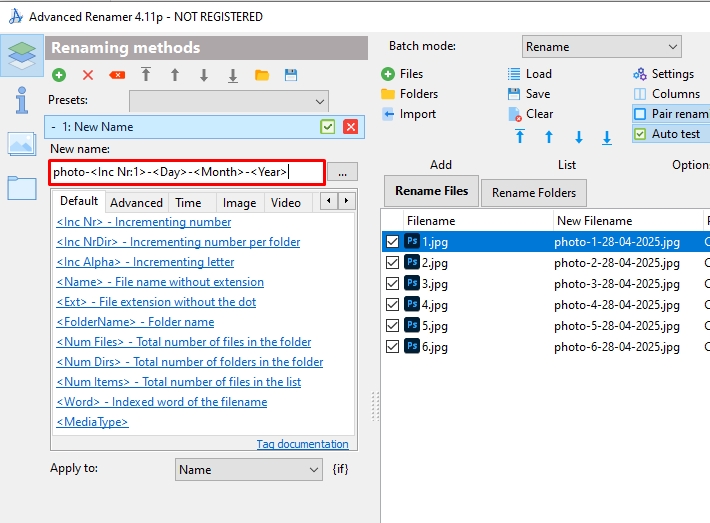Insert the <Inc Alpha> incrementing letter tag

click(145, 262)
